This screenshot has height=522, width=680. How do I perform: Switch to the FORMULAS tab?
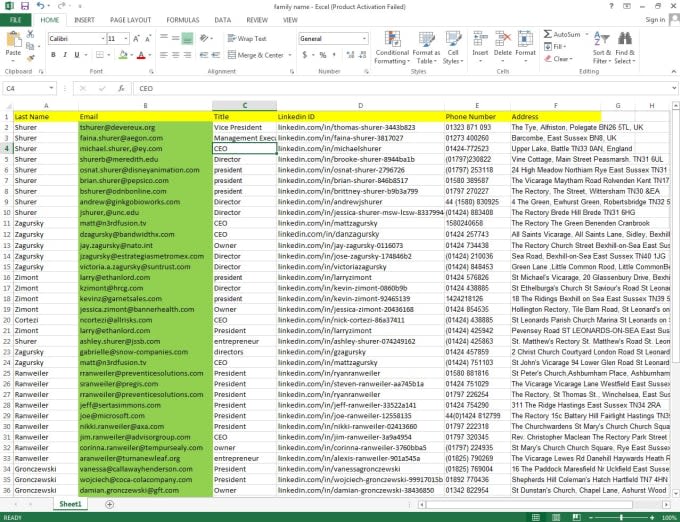(x=183, y=20)
